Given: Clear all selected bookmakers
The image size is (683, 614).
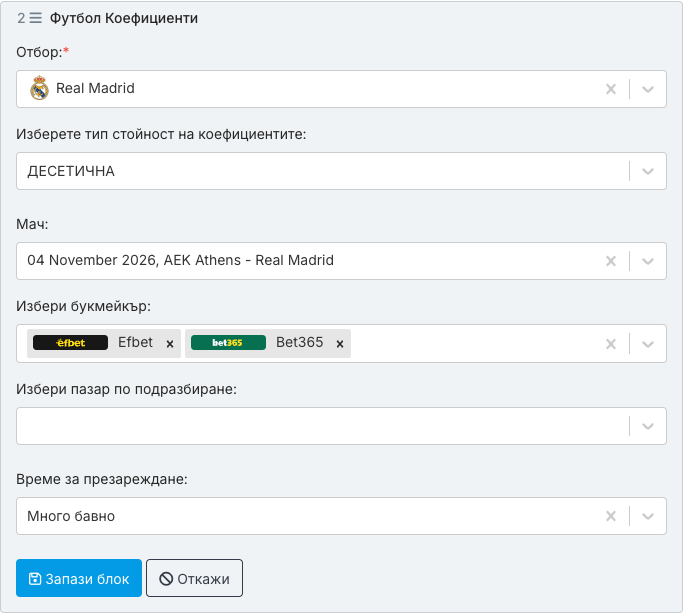Looking at the screenshot, I should point(611,344).
